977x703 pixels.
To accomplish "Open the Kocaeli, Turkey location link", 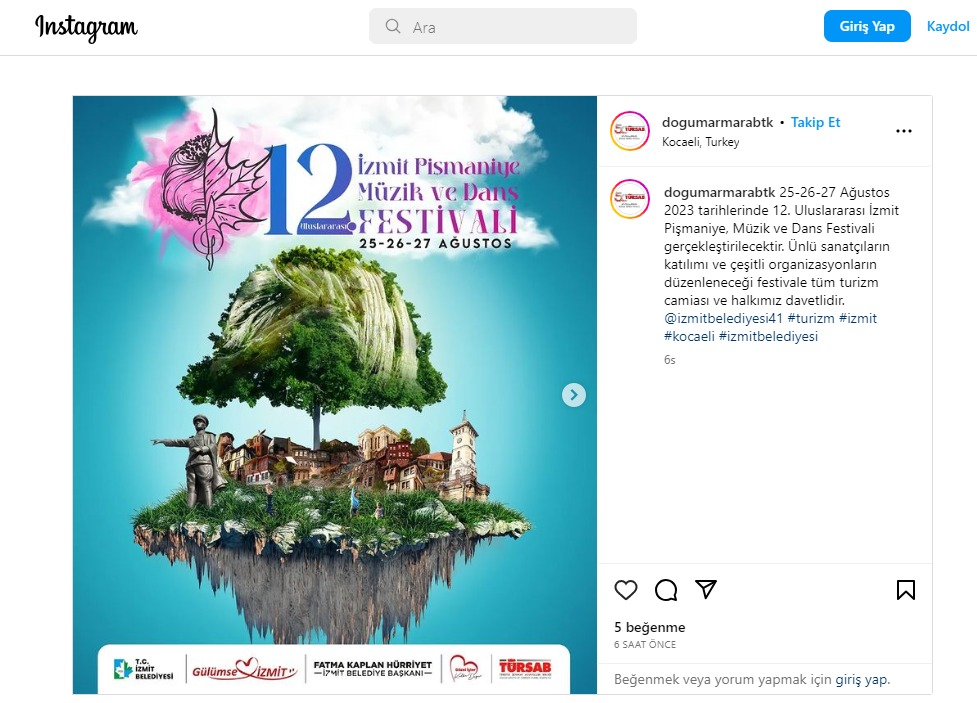I will pyautogui.click(x=700, y=142).
